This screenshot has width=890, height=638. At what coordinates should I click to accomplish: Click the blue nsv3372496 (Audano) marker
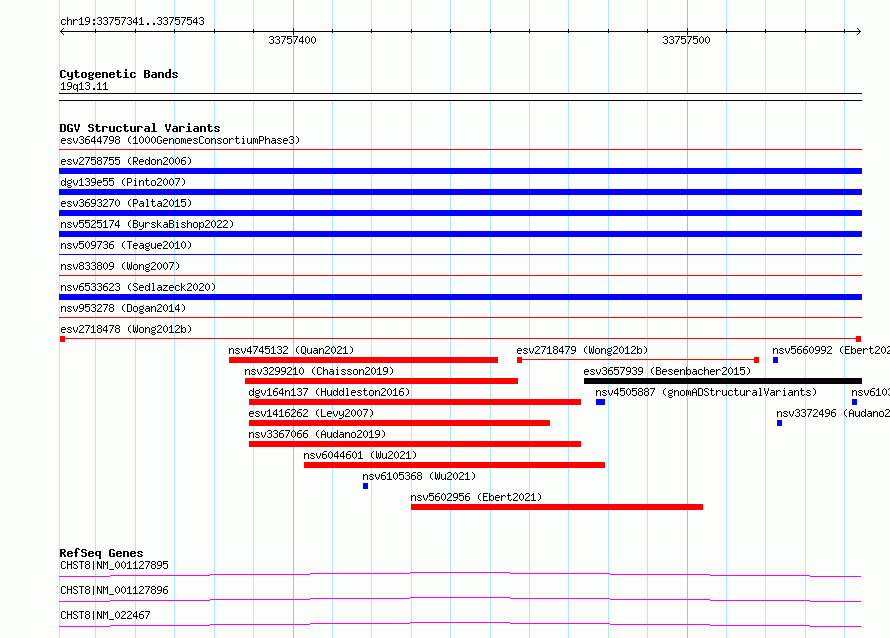[x=779, y=423]
